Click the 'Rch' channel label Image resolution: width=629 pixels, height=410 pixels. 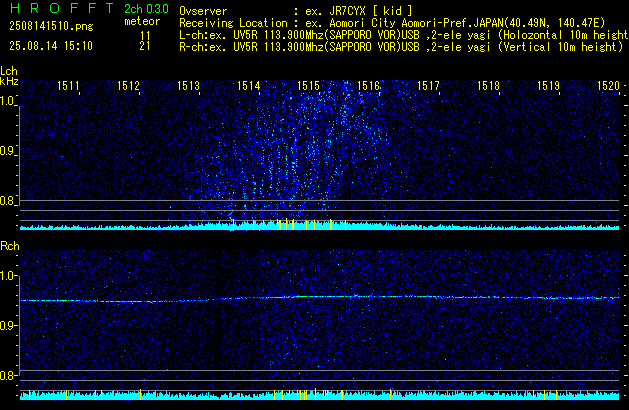(x=10, y=246)
